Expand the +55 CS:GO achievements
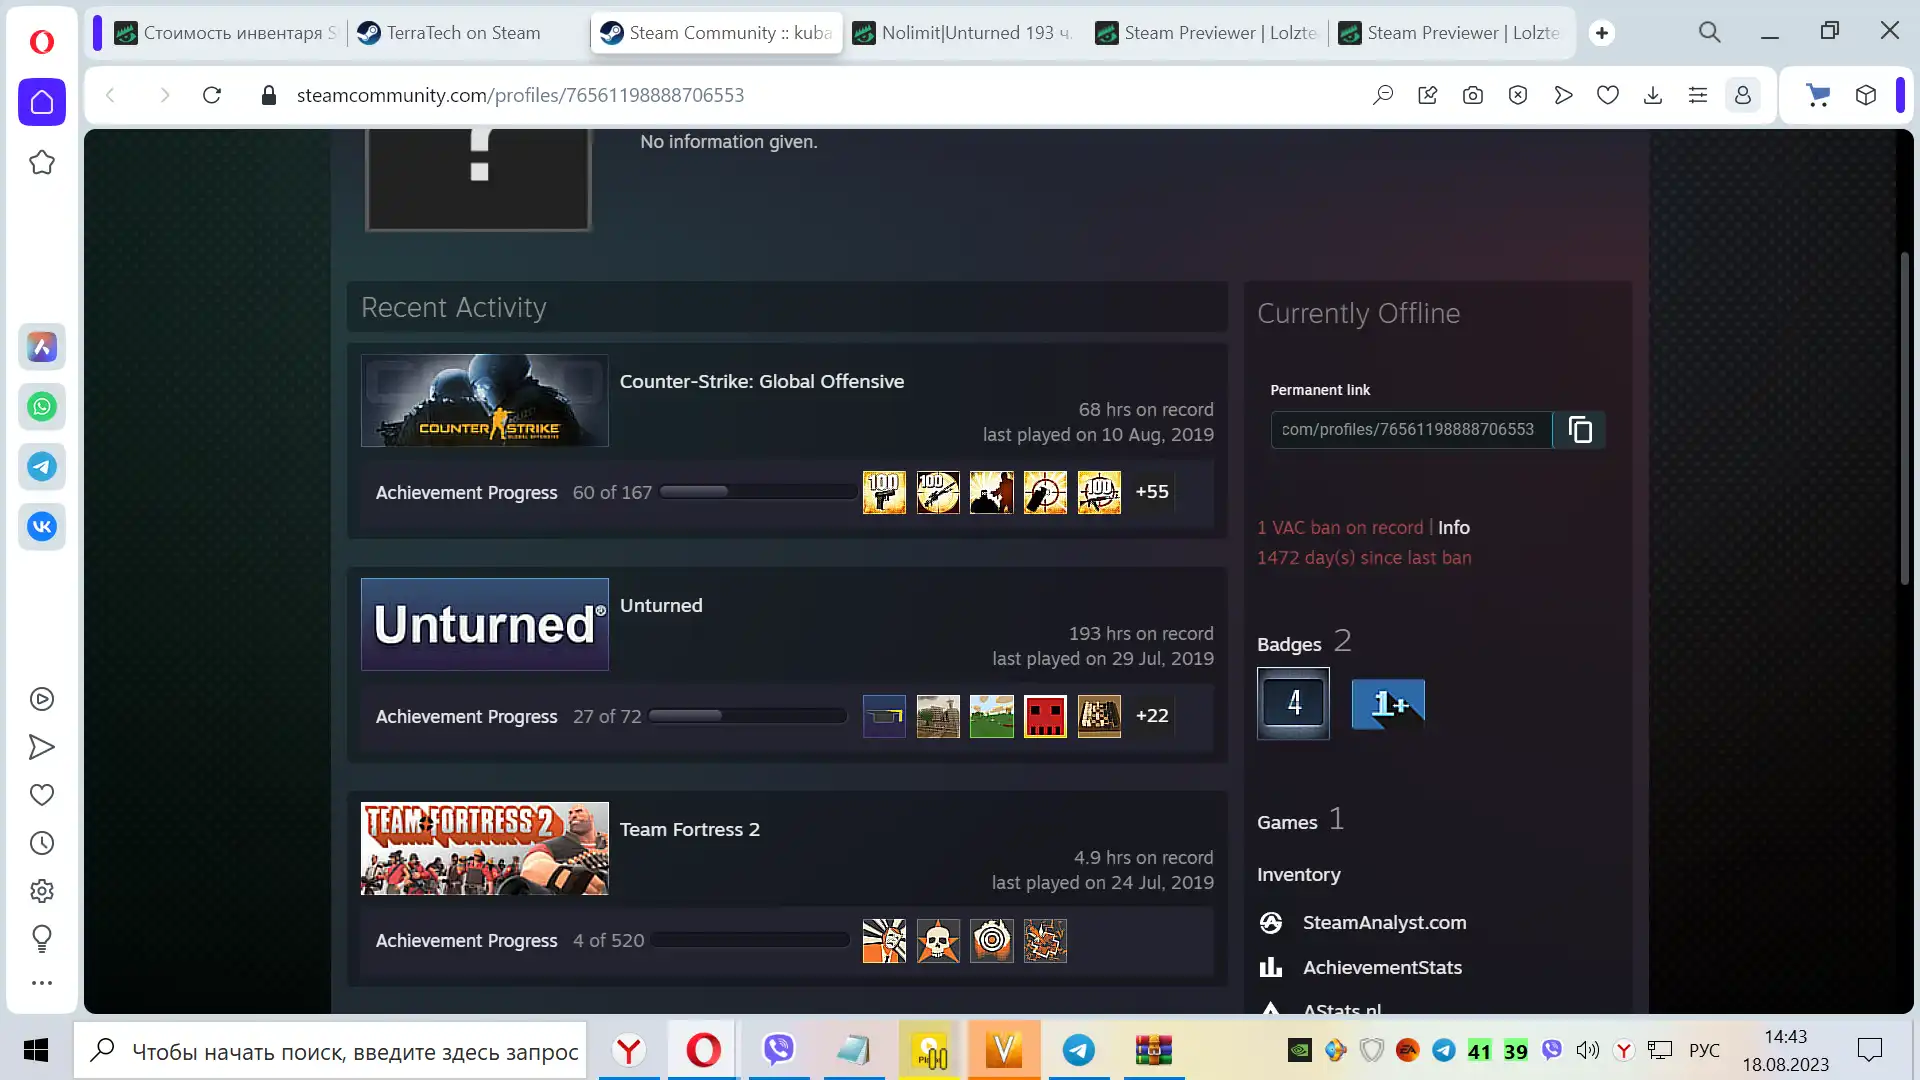Screen dimensions: 1920x1080 (1151, 492)
